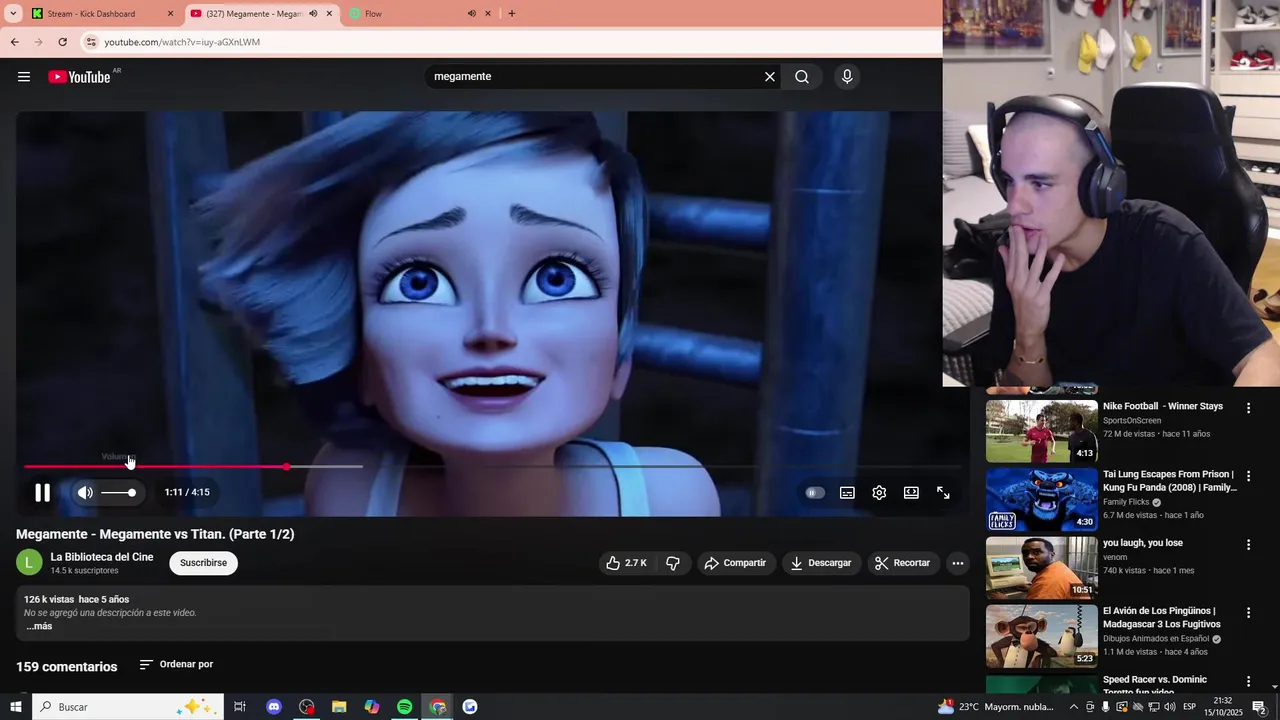1280x720 pixels.
Task: Switch to theater mode view
Action: 911,492
